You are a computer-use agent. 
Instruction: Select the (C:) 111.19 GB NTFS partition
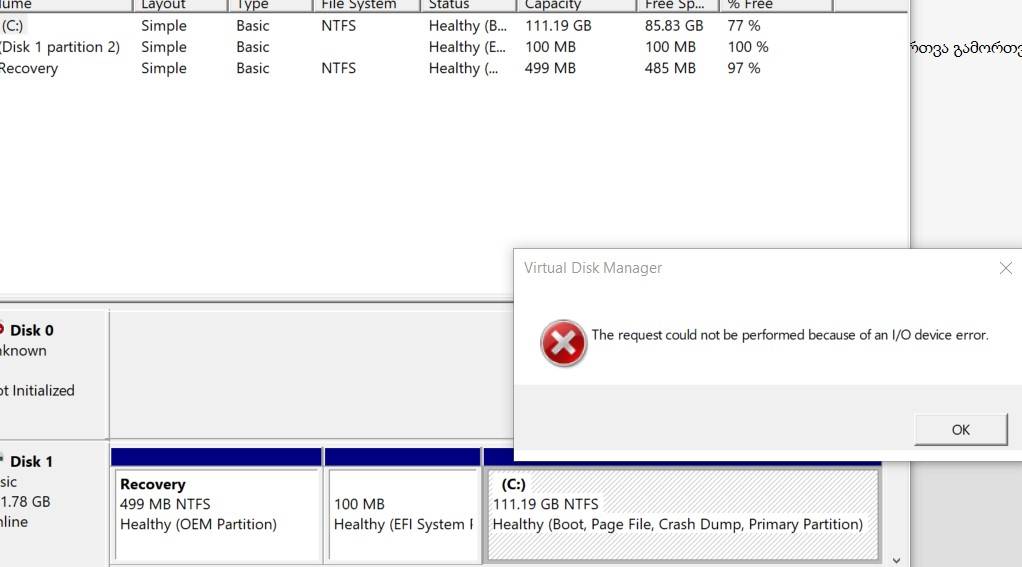point(682,512)
